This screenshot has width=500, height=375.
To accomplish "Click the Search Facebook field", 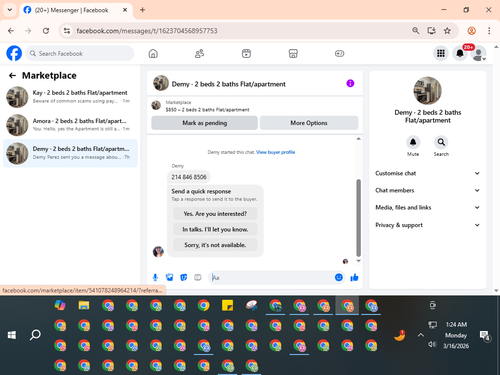I will [x=80, y=53].
